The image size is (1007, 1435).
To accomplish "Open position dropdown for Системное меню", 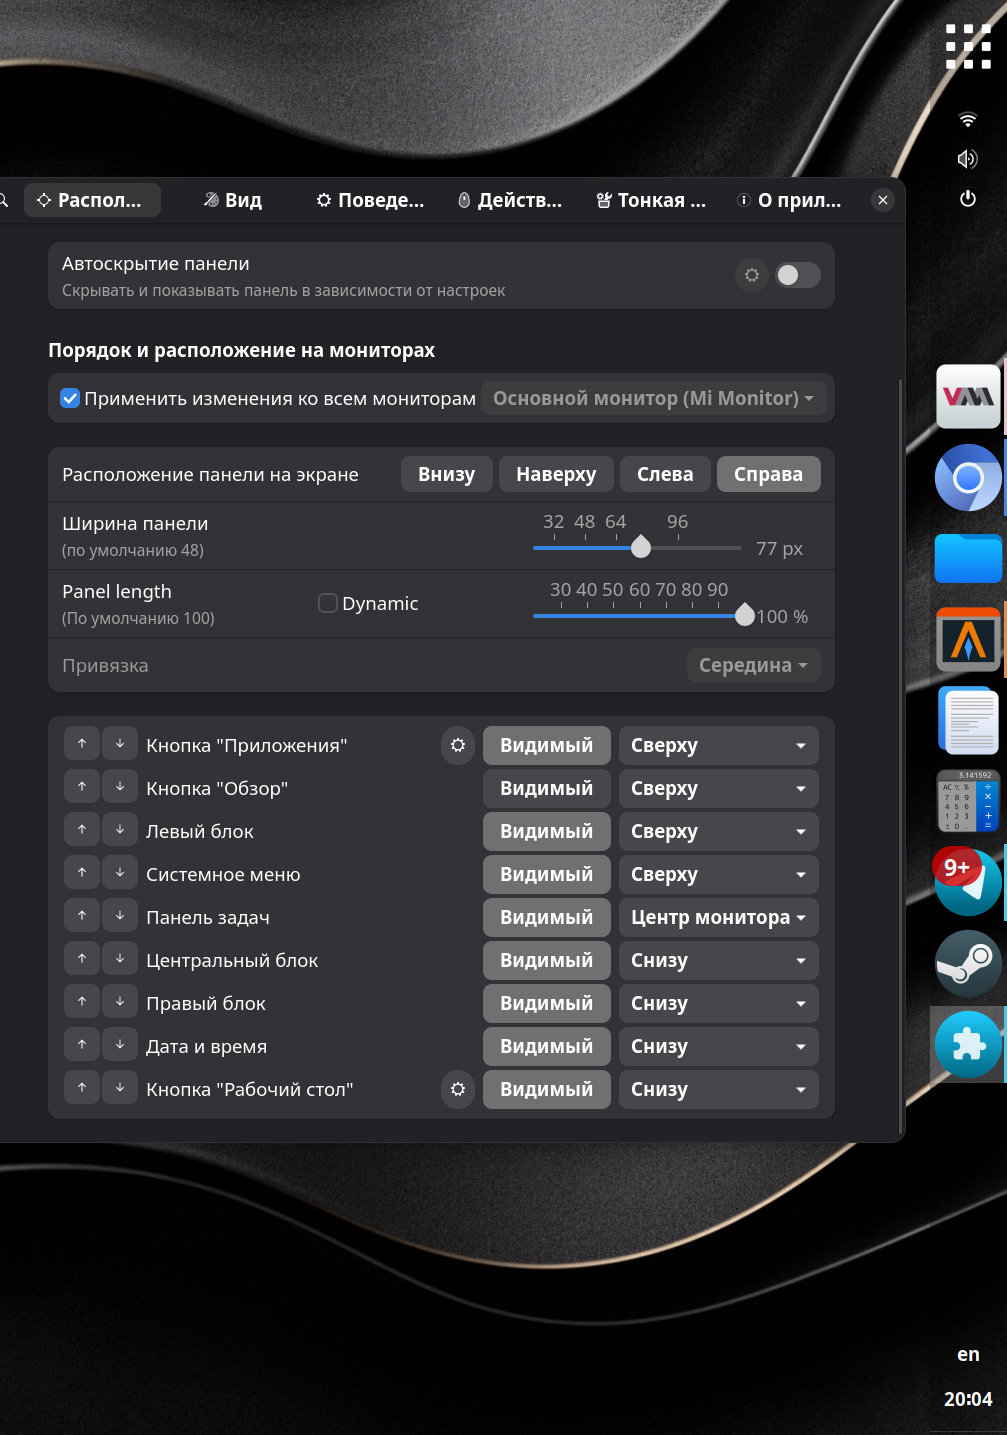I will (x=718, y=874).
